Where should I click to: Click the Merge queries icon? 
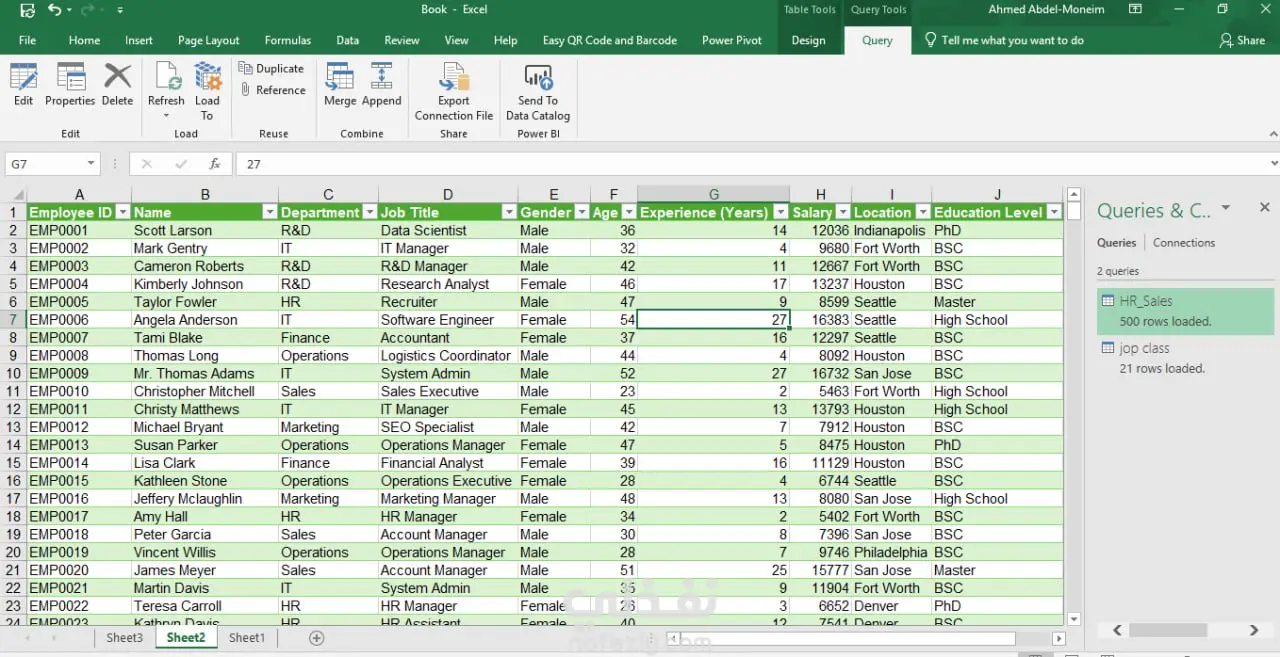click(x=340, y=84)
